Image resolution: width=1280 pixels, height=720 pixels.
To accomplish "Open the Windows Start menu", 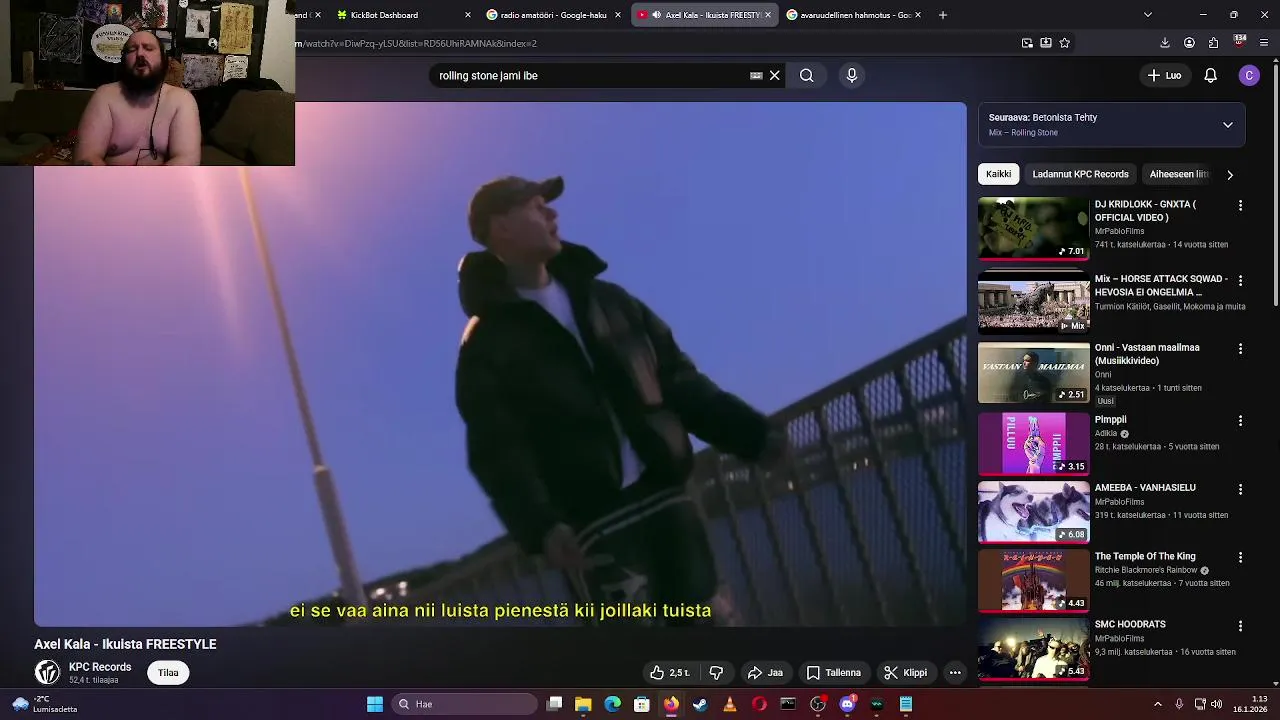I will 375,704.
